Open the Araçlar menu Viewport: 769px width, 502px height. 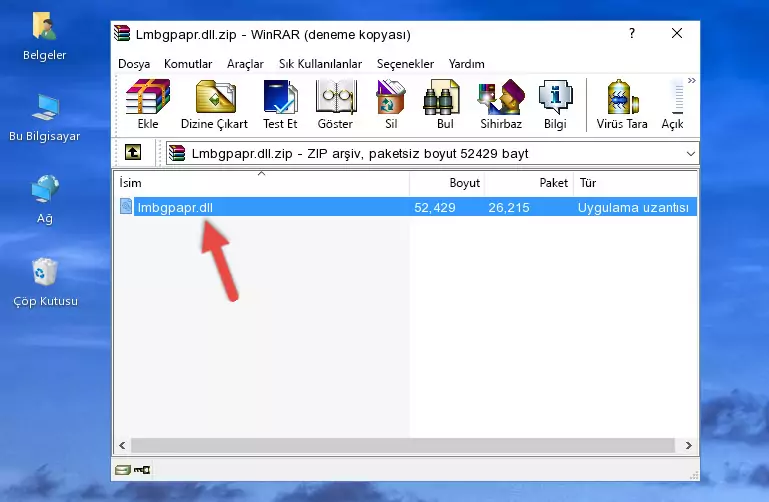245,64
